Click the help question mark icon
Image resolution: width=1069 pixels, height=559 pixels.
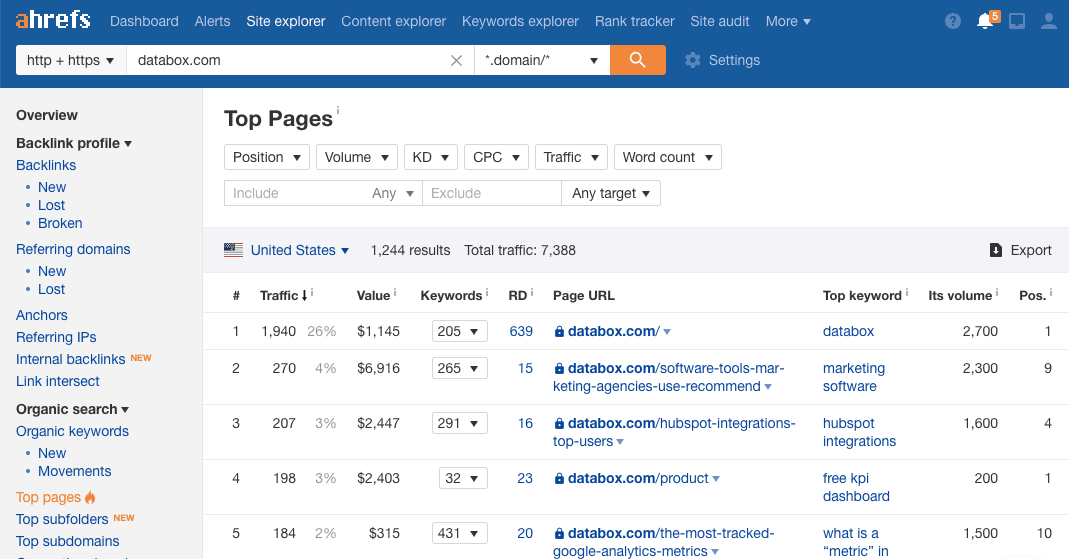[953, 21]
